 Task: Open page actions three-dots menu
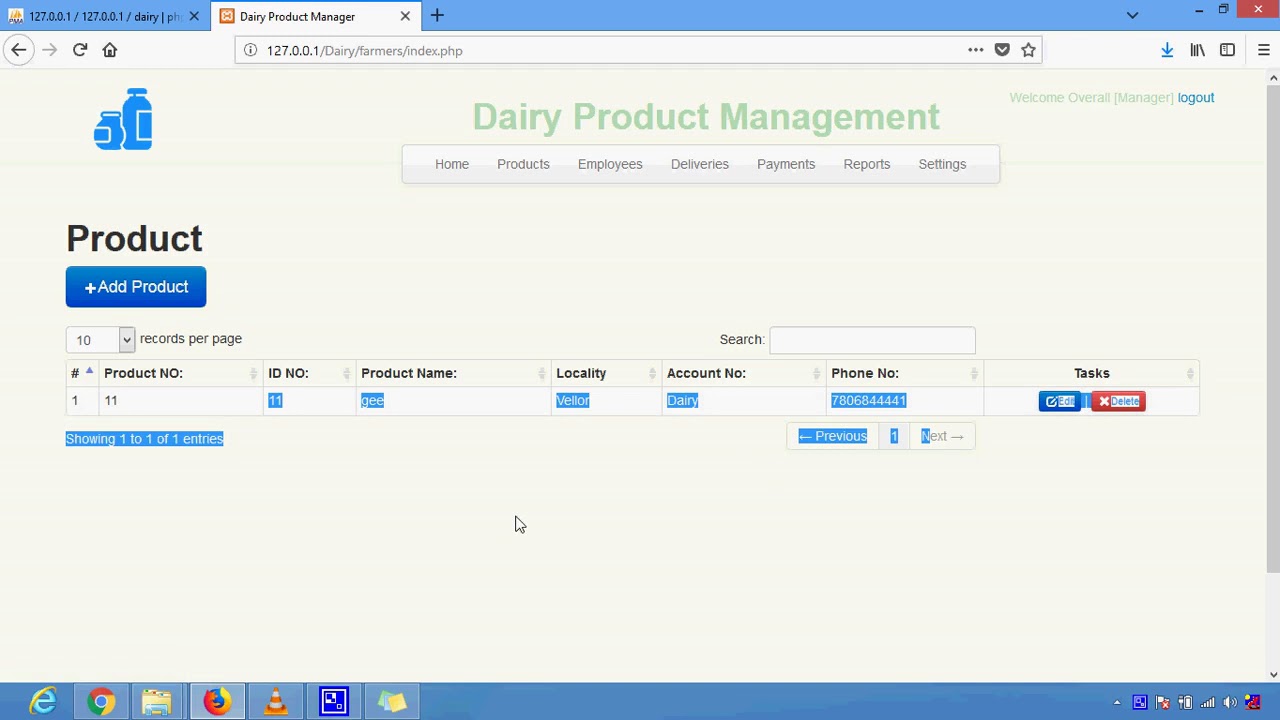(x=975, y=50)
